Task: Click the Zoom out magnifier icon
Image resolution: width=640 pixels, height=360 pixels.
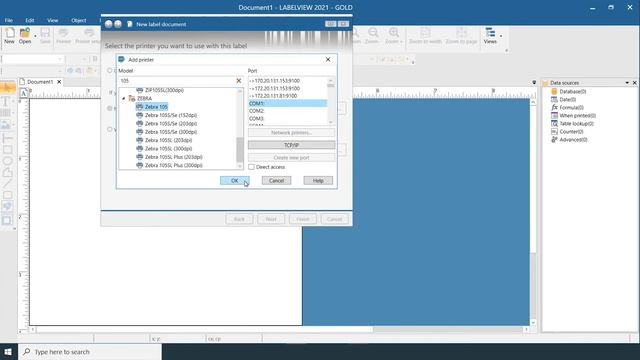Action: tap(373, 33)
